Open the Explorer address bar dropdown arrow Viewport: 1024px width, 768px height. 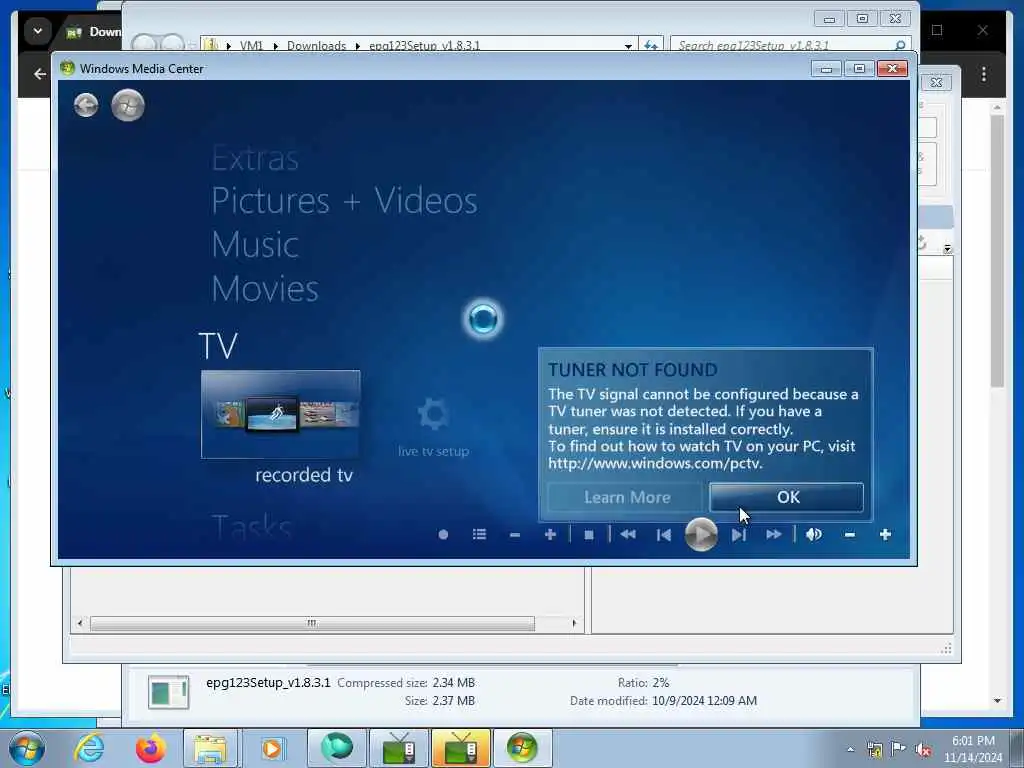tap(628, 46)
